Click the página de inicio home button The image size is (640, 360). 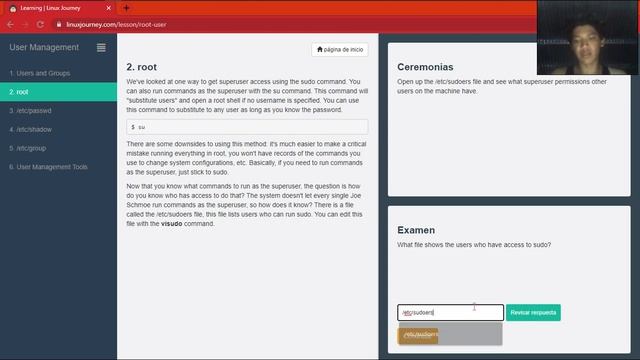[x=340, y=49]
